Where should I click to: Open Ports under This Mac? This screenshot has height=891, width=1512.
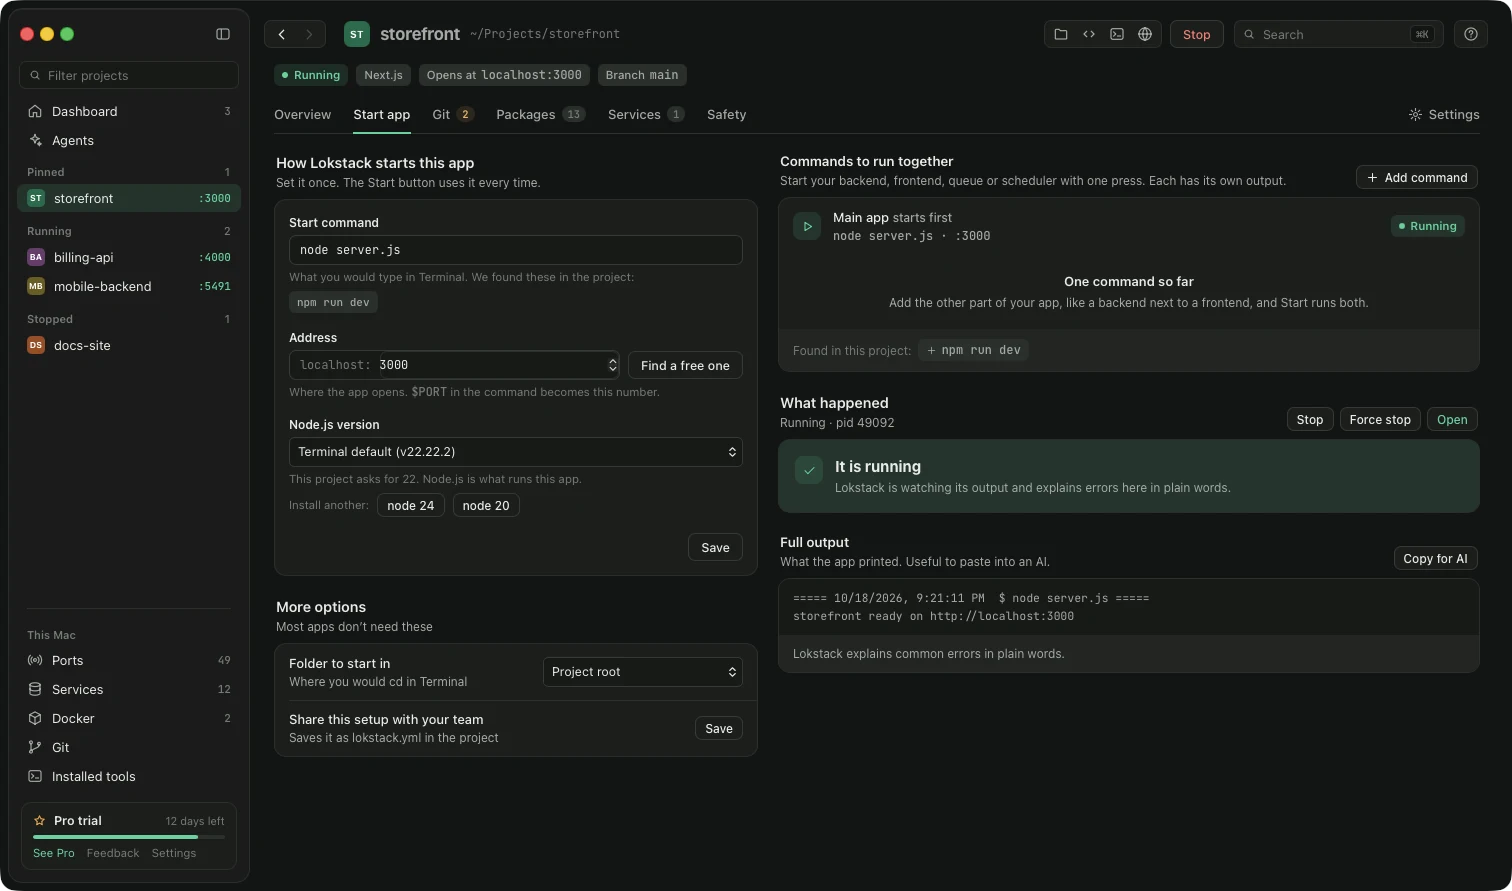click(x=129, y=660)
